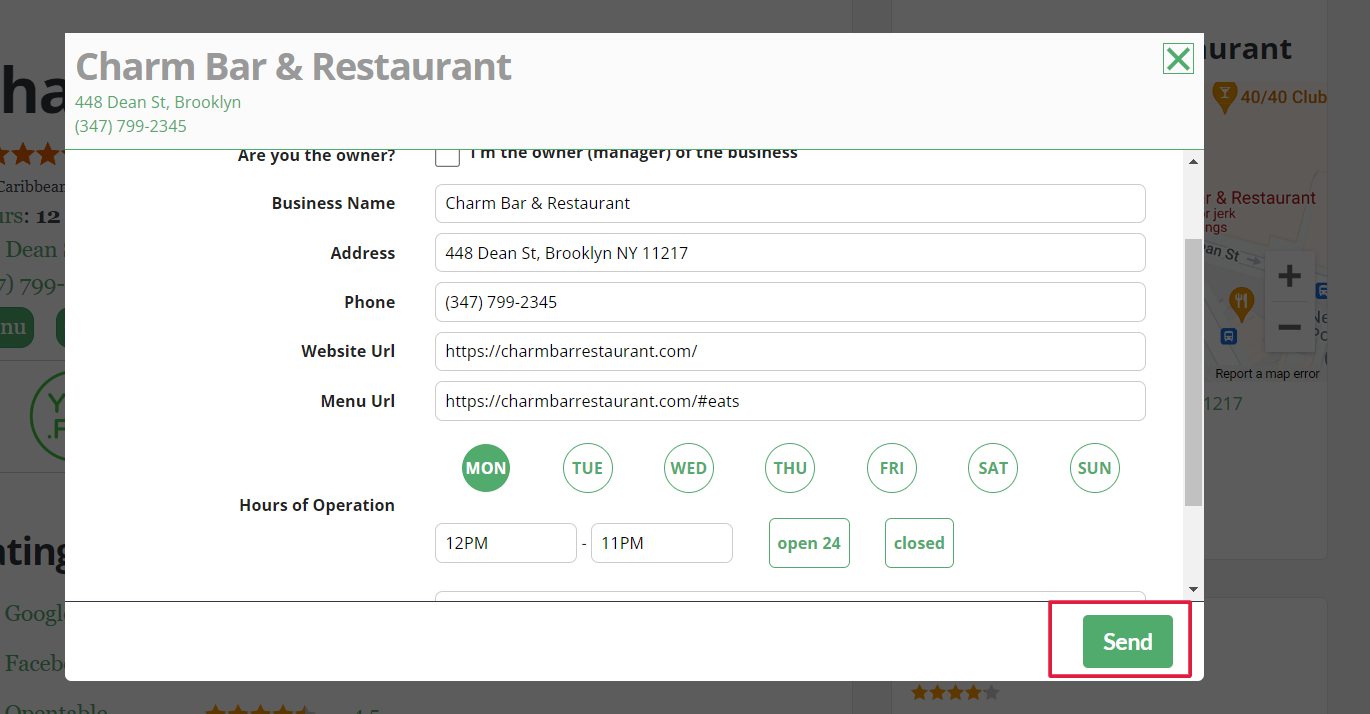Click the bus stop map icon

1229,337
